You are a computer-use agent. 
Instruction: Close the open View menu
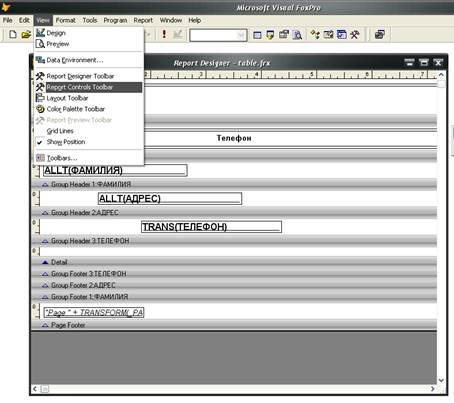[x=43, y=20]
